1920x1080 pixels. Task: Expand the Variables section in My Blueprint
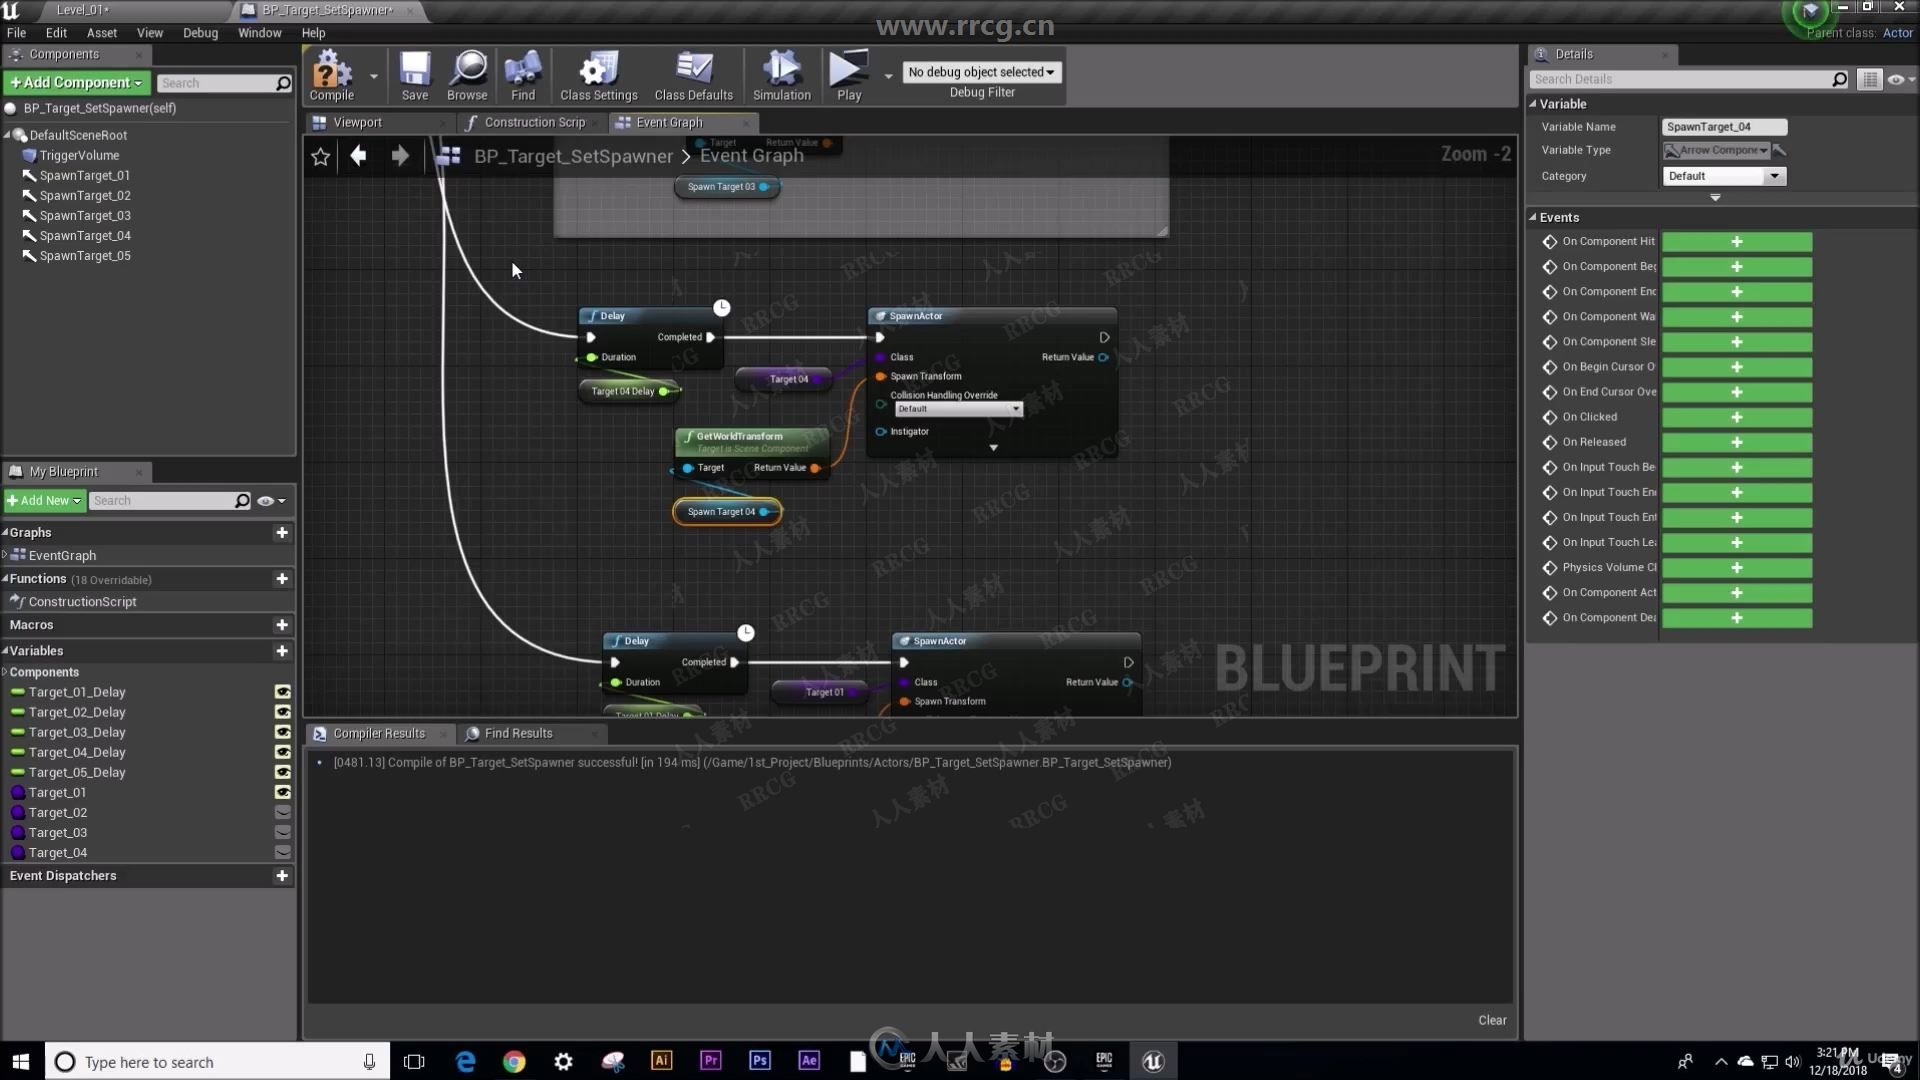coord(7,650)
